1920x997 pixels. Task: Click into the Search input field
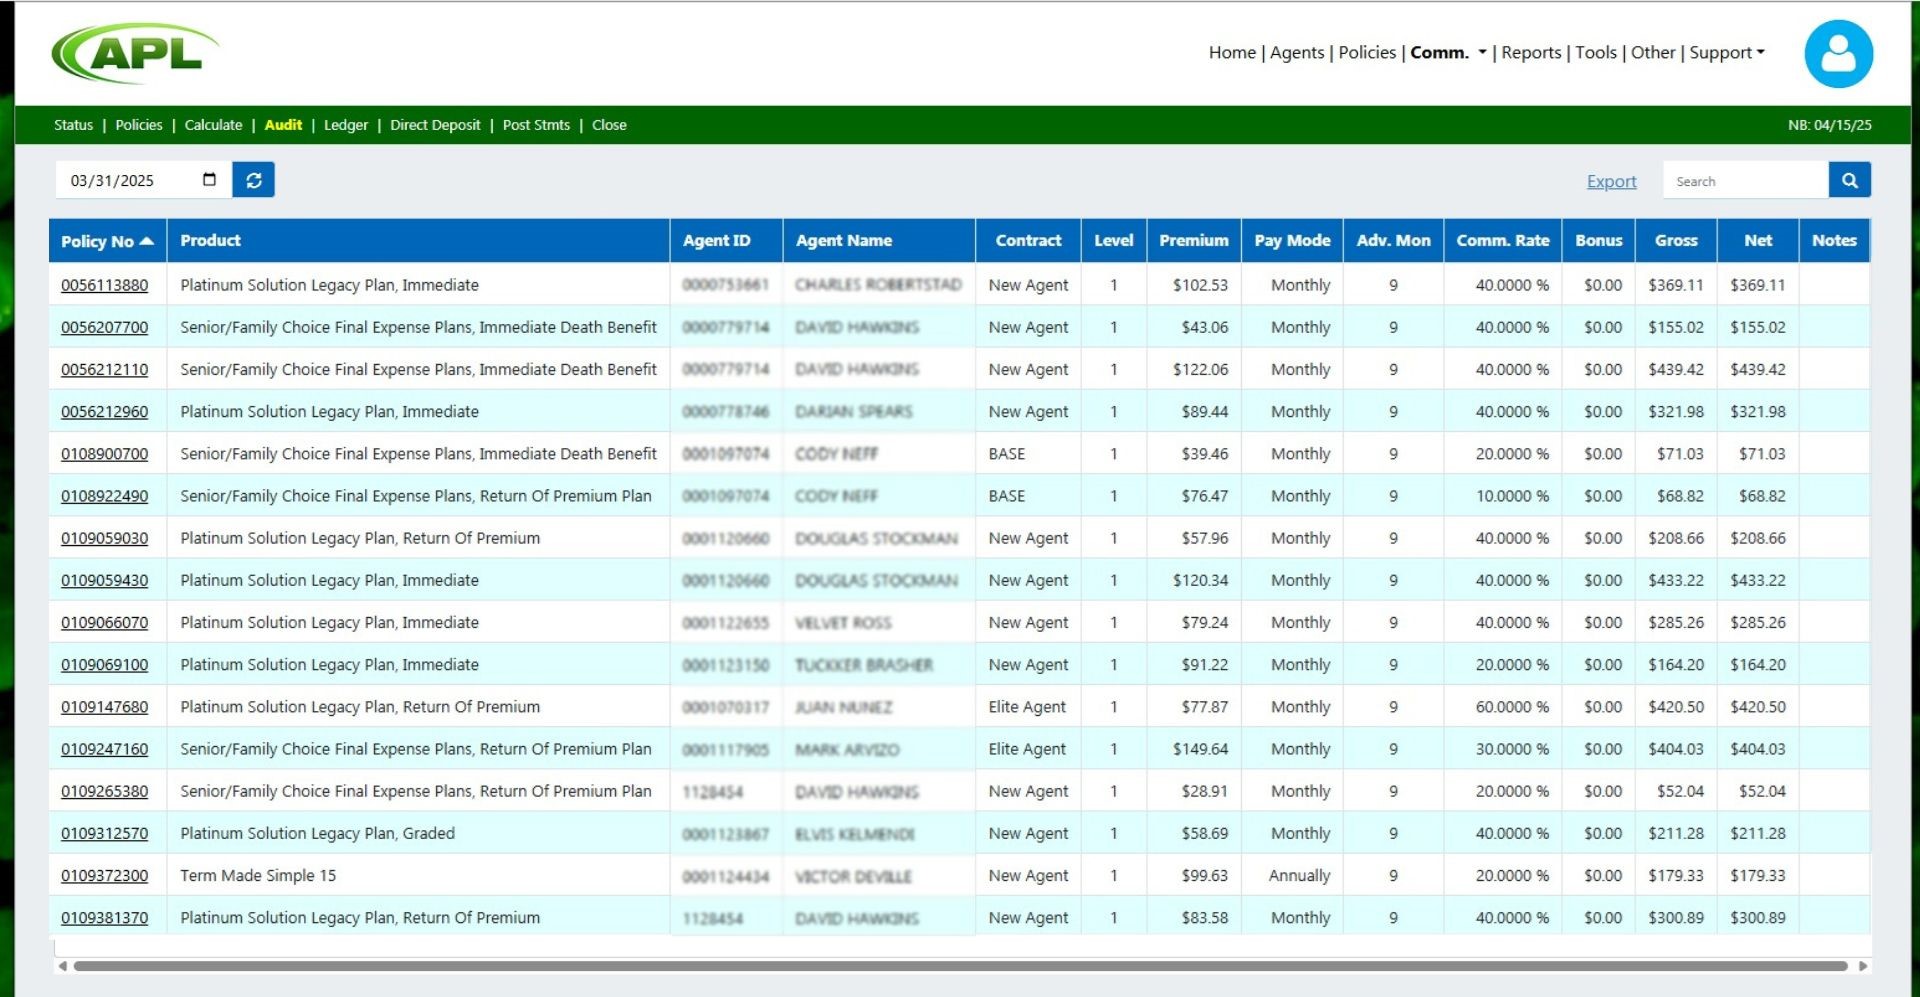click(1746, 181)
